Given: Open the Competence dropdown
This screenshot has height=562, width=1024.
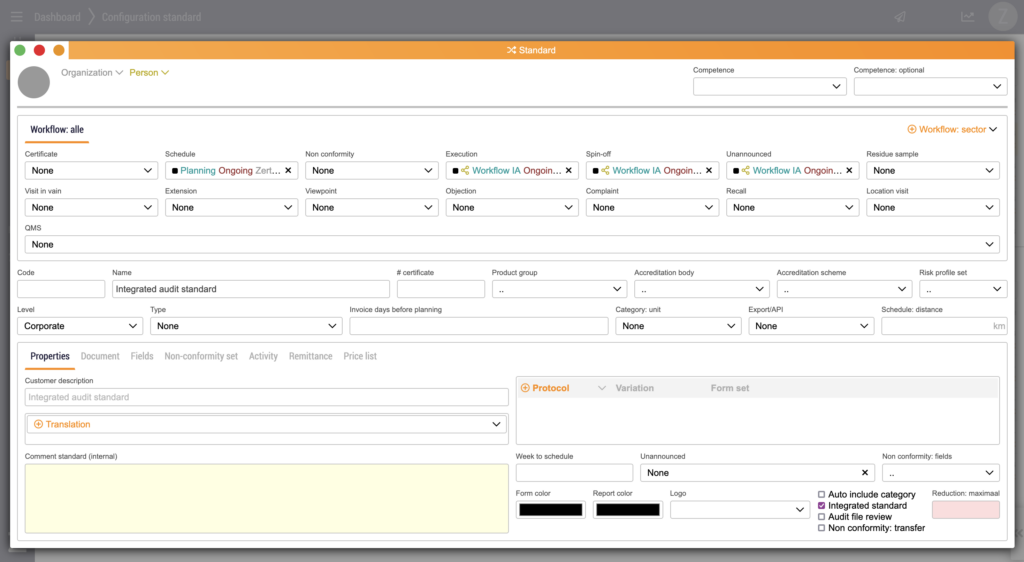Looking at the screenshot, I should (x=769, y=87).
